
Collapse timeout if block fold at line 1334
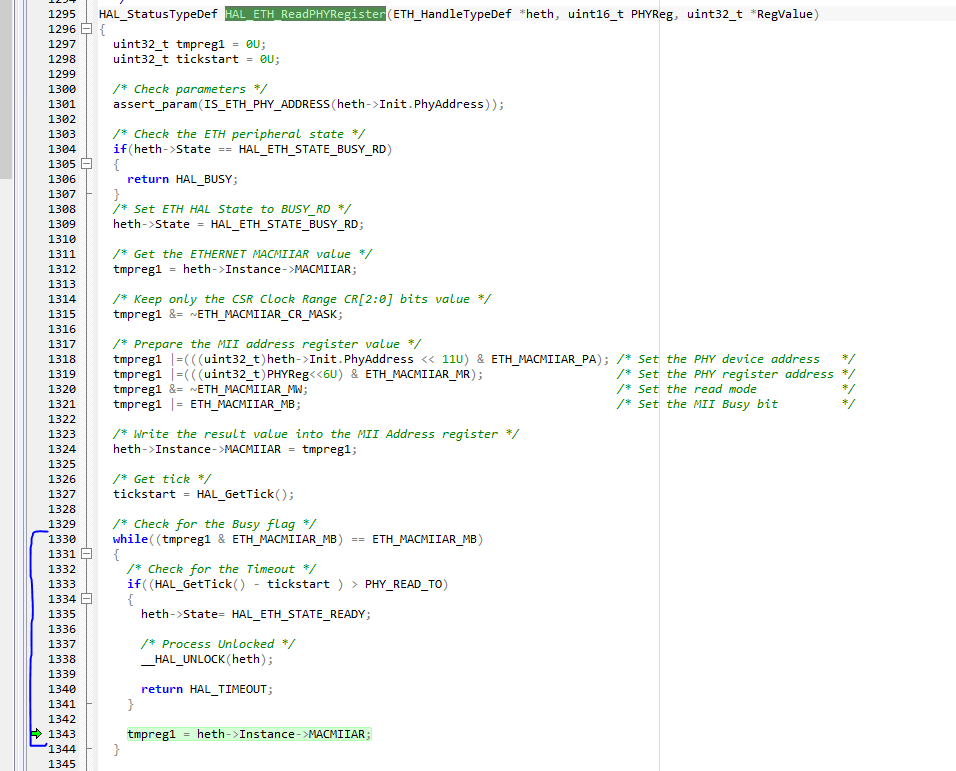tap(87, 599)
